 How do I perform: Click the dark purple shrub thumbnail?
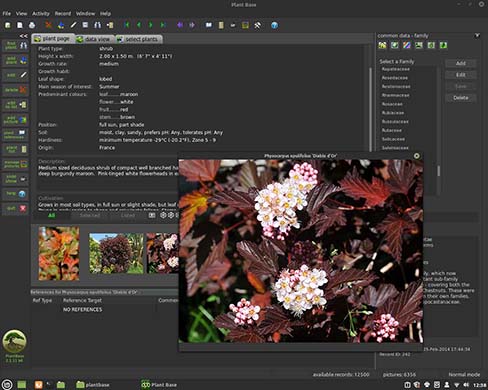[116, 253]
